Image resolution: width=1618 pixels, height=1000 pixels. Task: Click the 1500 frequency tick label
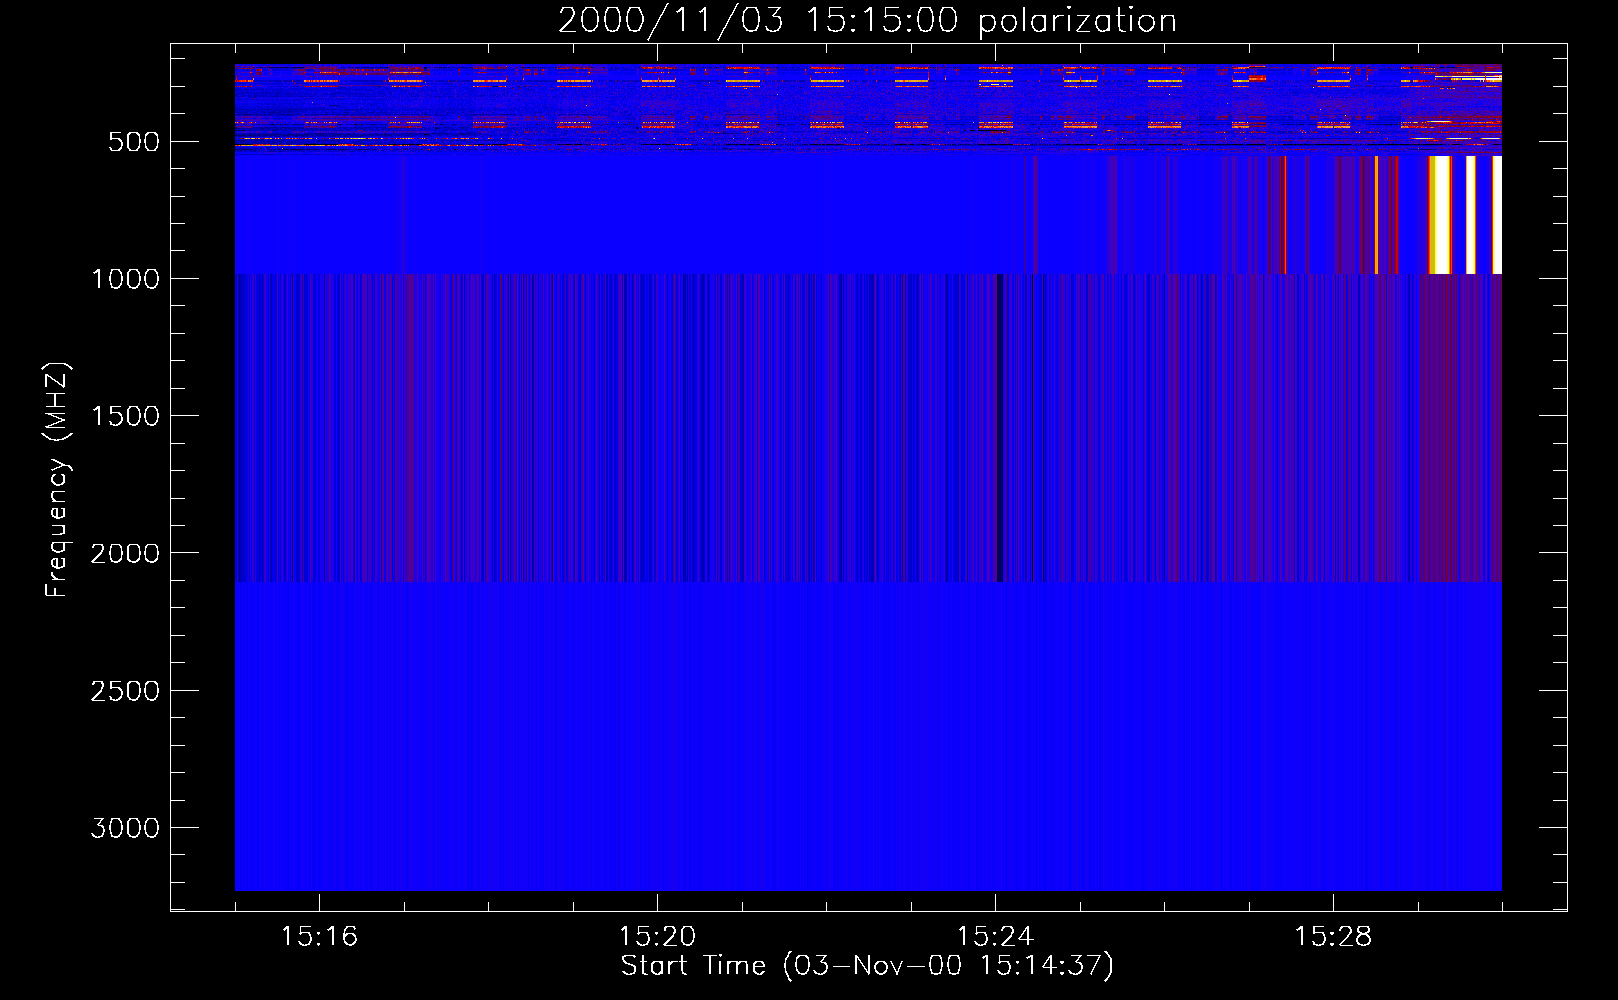(125, 416)
